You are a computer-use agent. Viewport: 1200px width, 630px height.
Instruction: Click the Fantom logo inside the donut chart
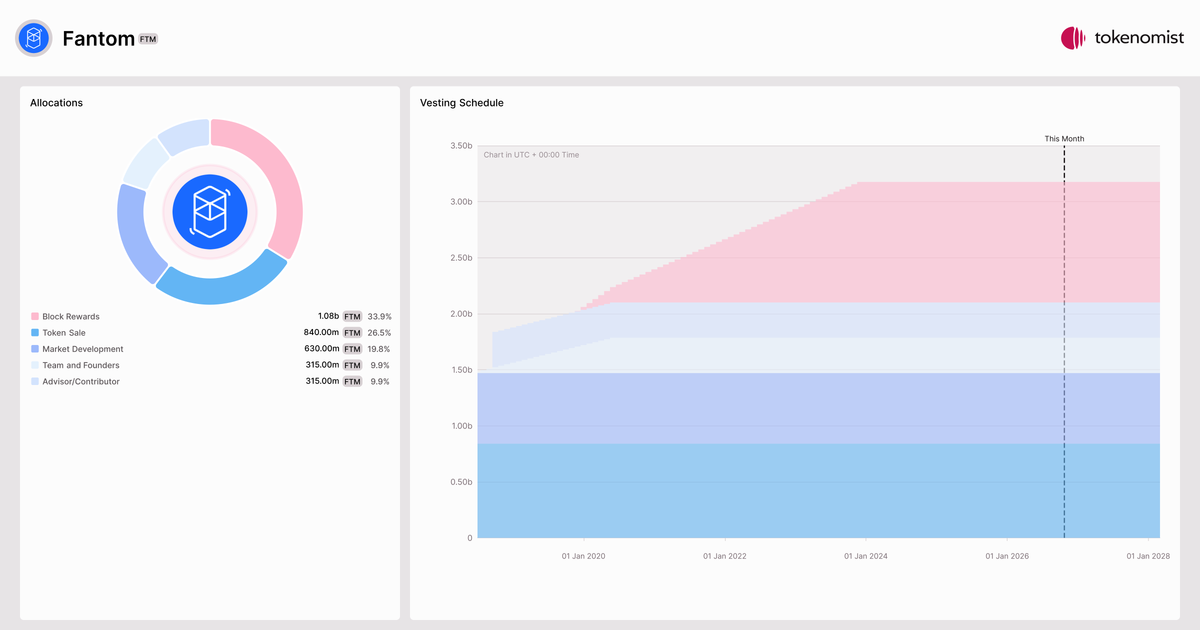pyautogui.click(x=210, y=211)
